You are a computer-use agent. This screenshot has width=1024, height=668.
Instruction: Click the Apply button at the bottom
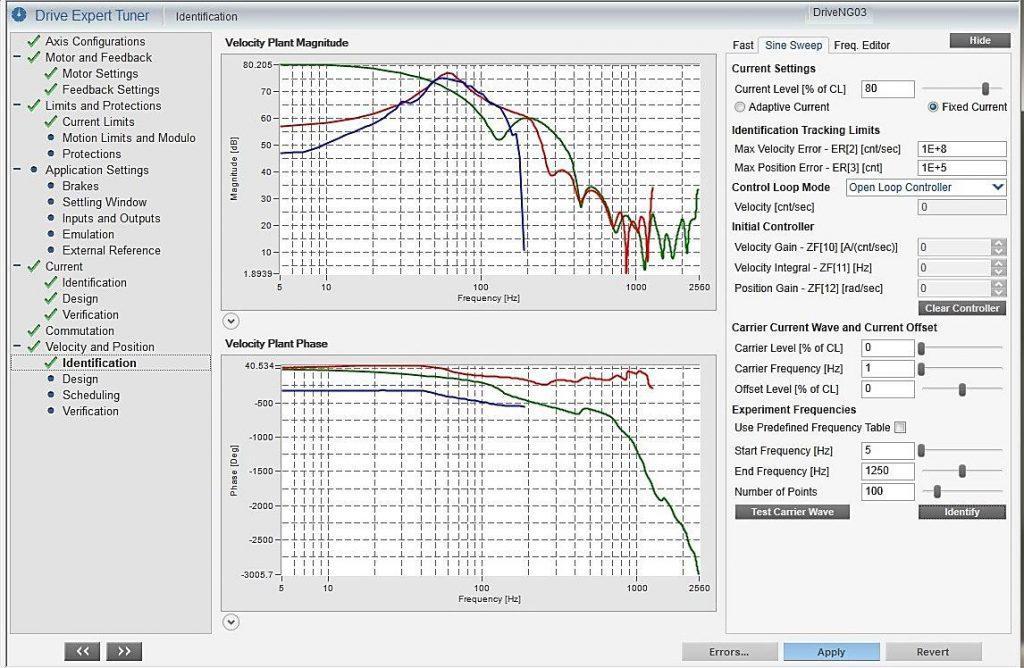(x=831, y=651)
